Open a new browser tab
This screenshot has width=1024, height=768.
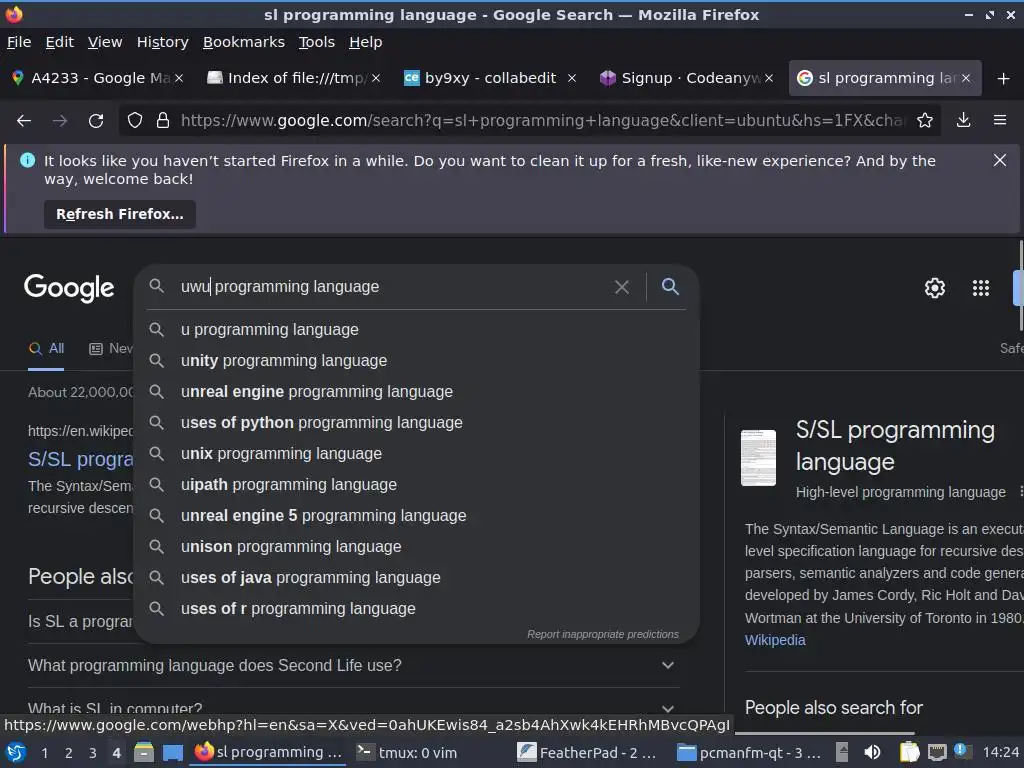(1004, 78)
